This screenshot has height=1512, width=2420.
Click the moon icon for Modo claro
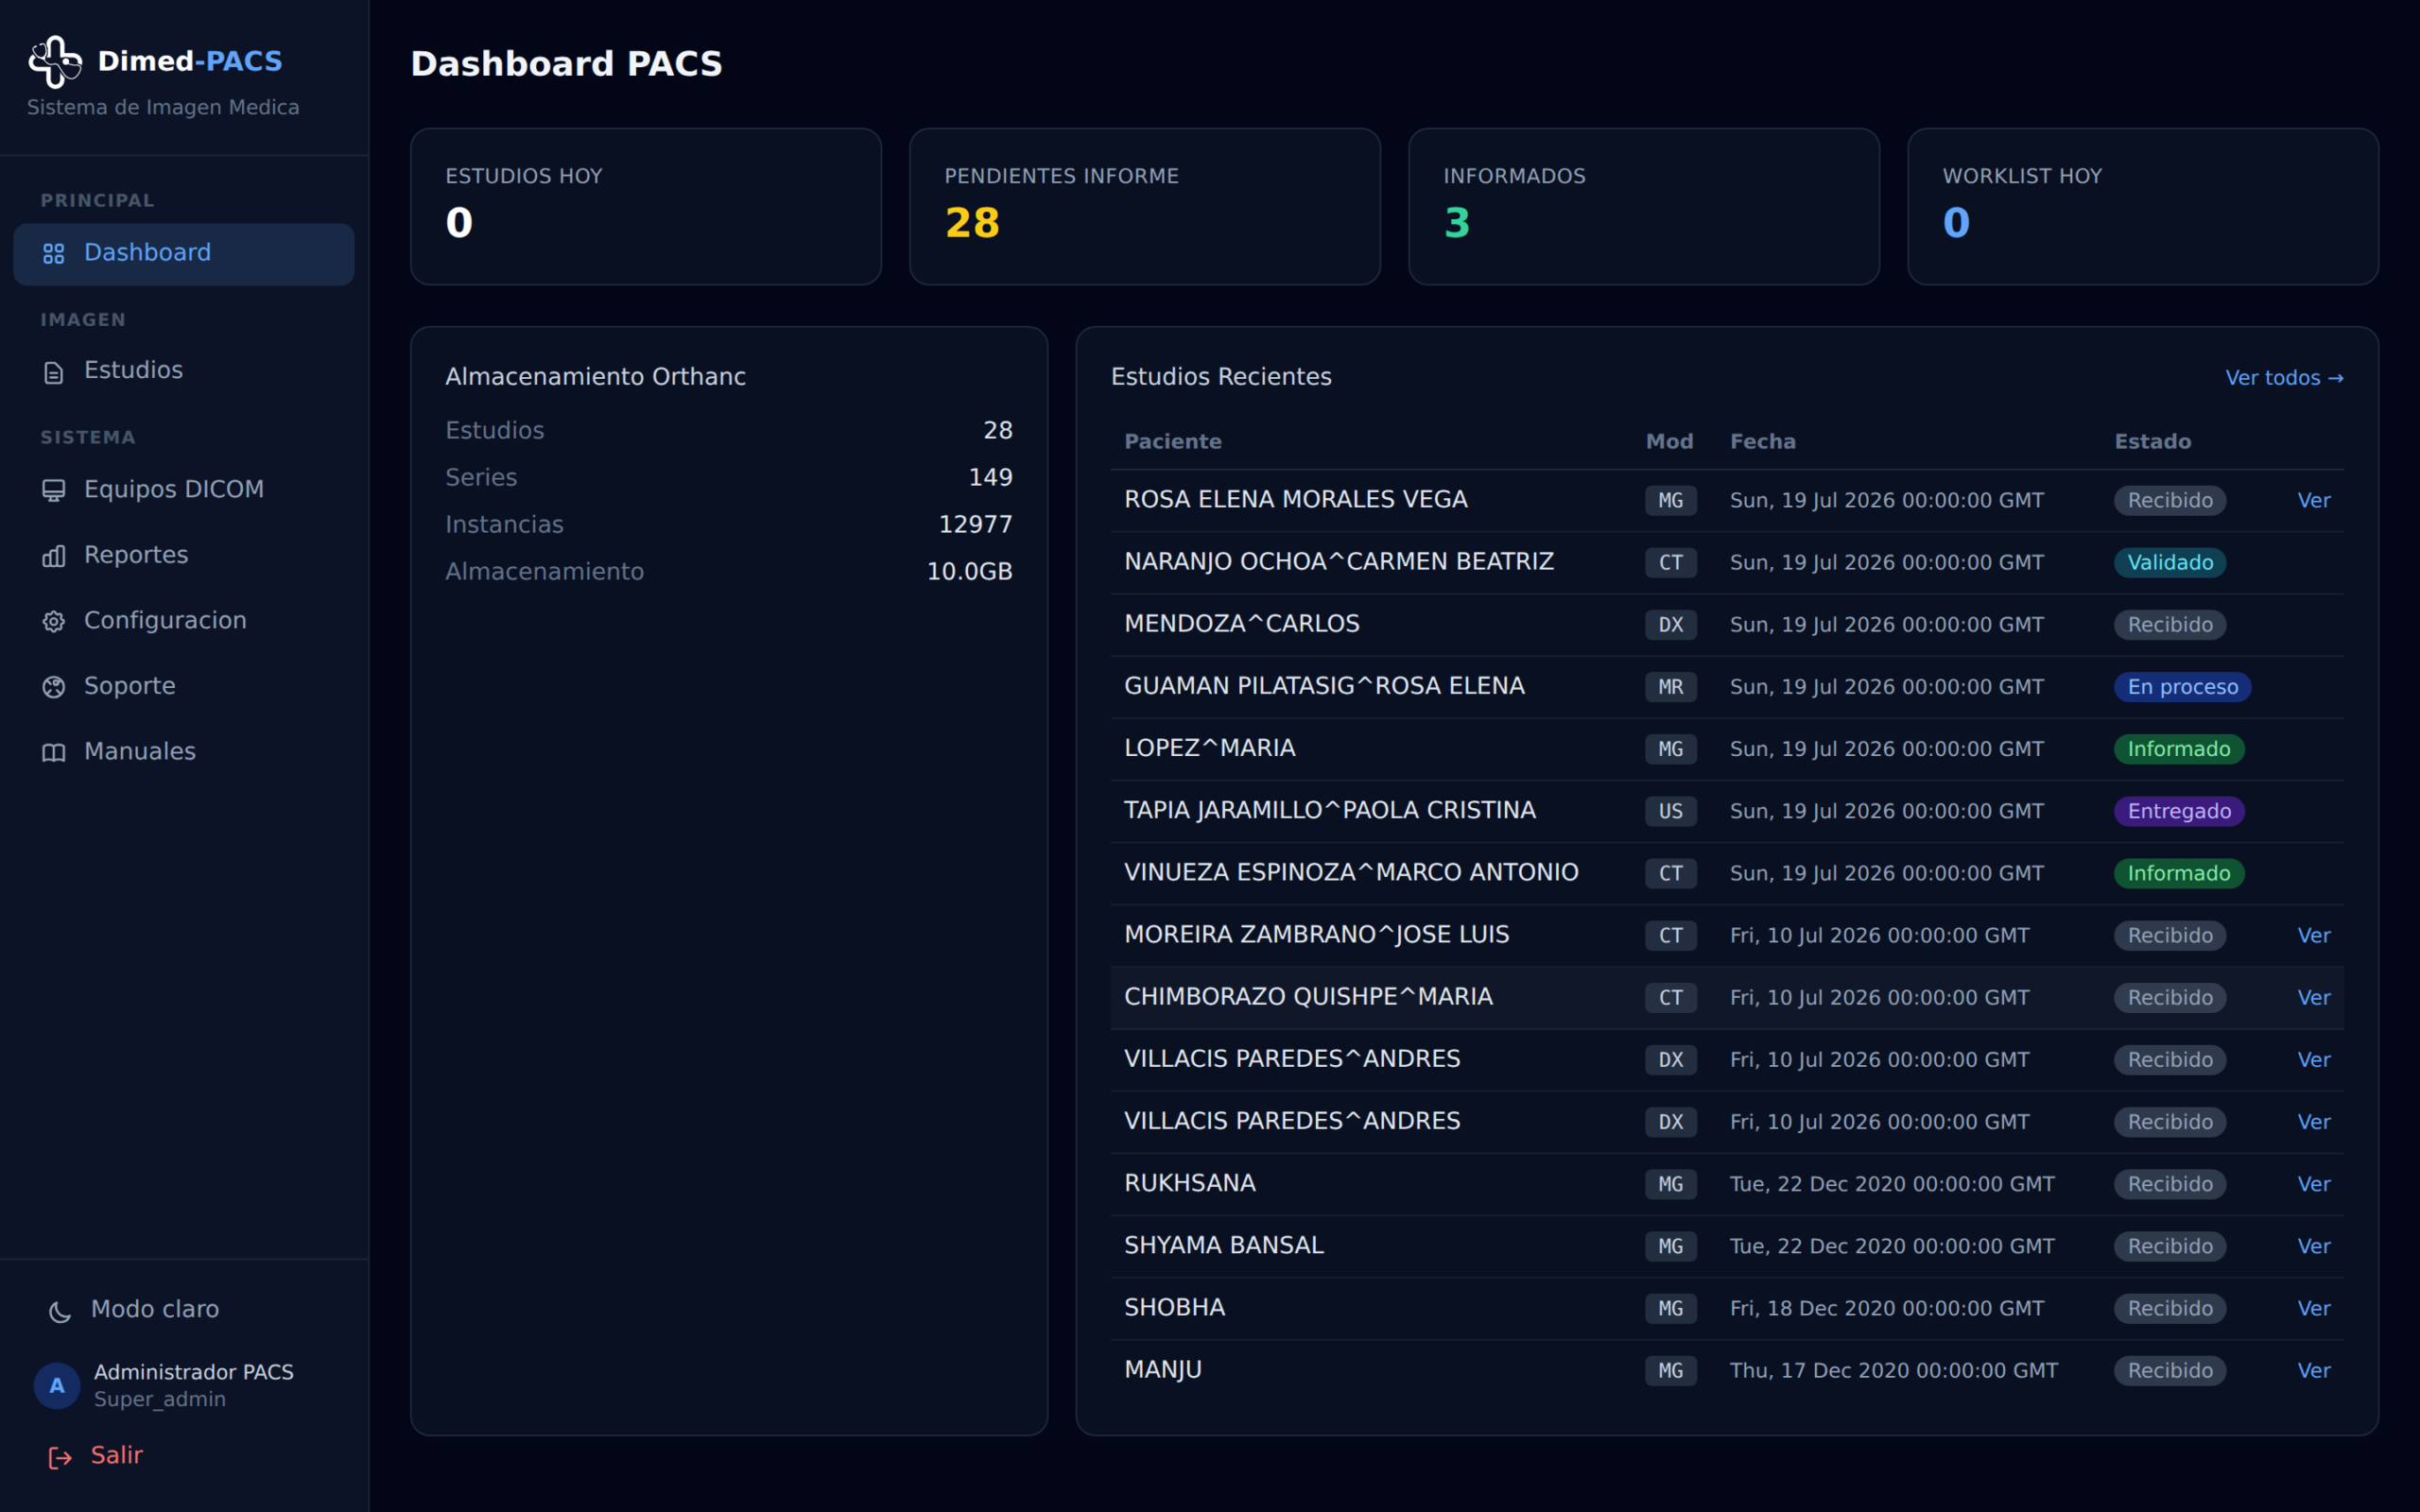pos(60,1311)
